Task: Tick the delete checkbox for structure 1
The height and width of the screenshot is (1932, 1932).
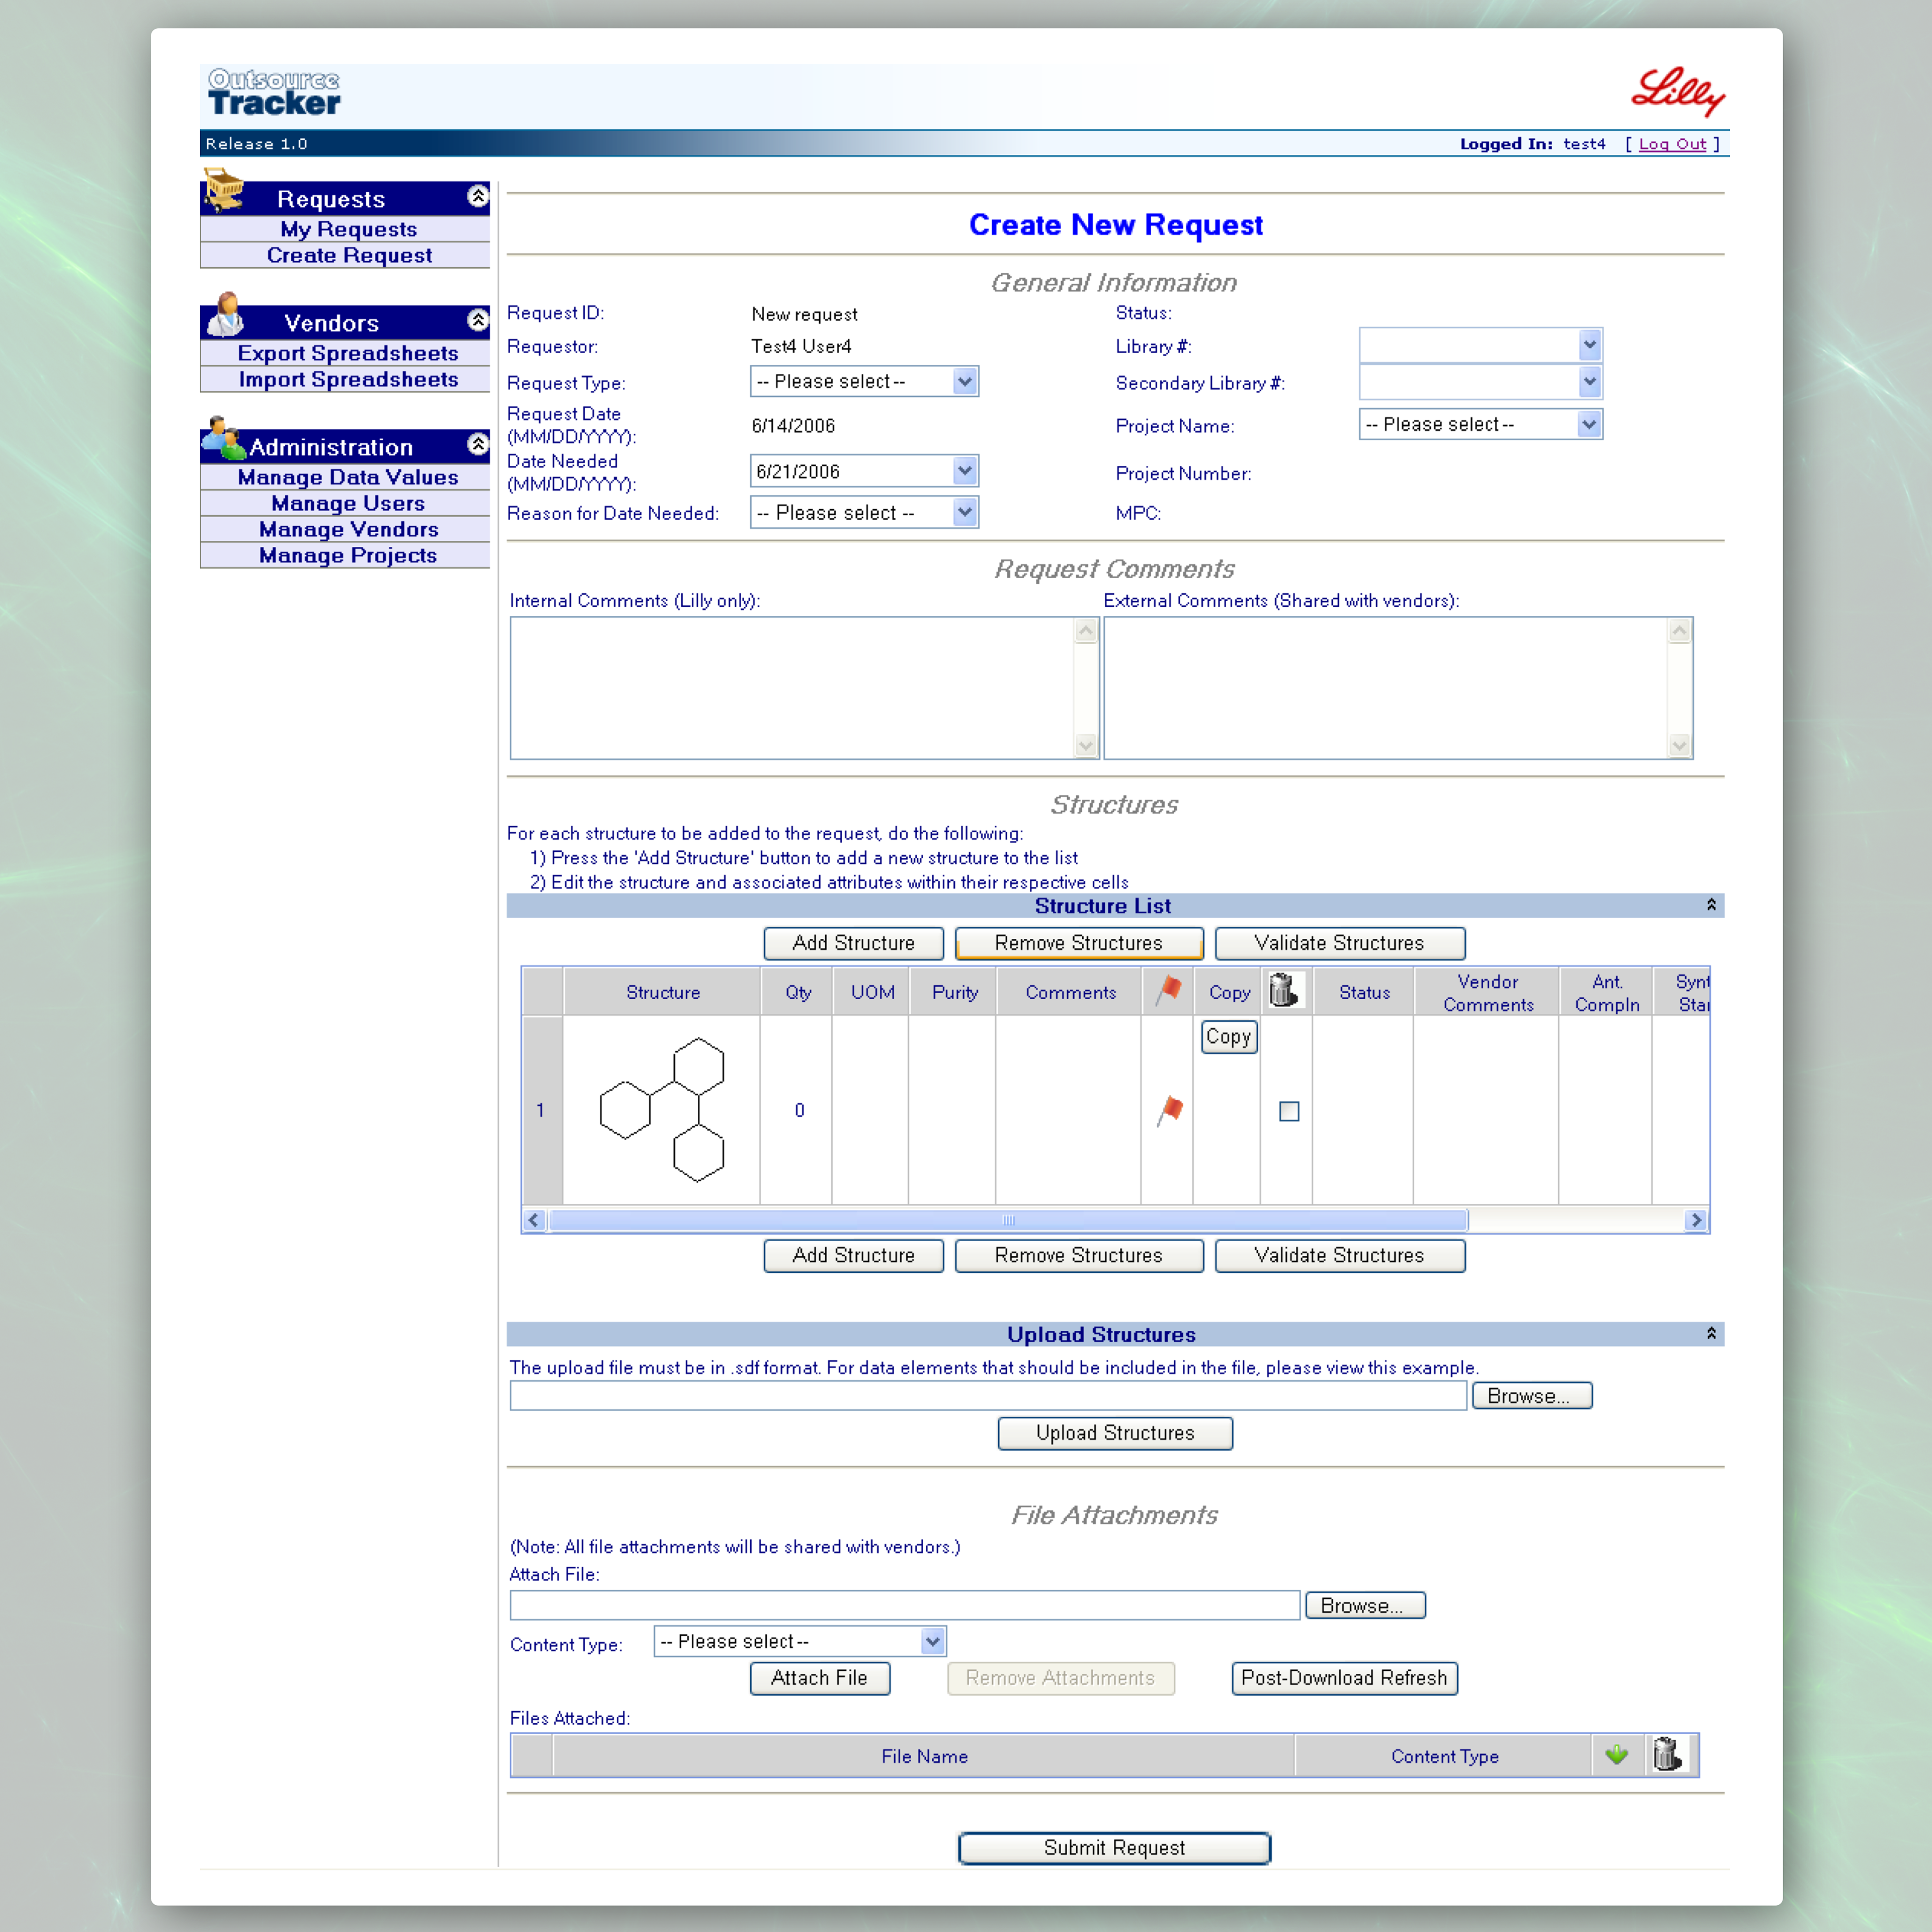Action: (x=1289, y=1111)
